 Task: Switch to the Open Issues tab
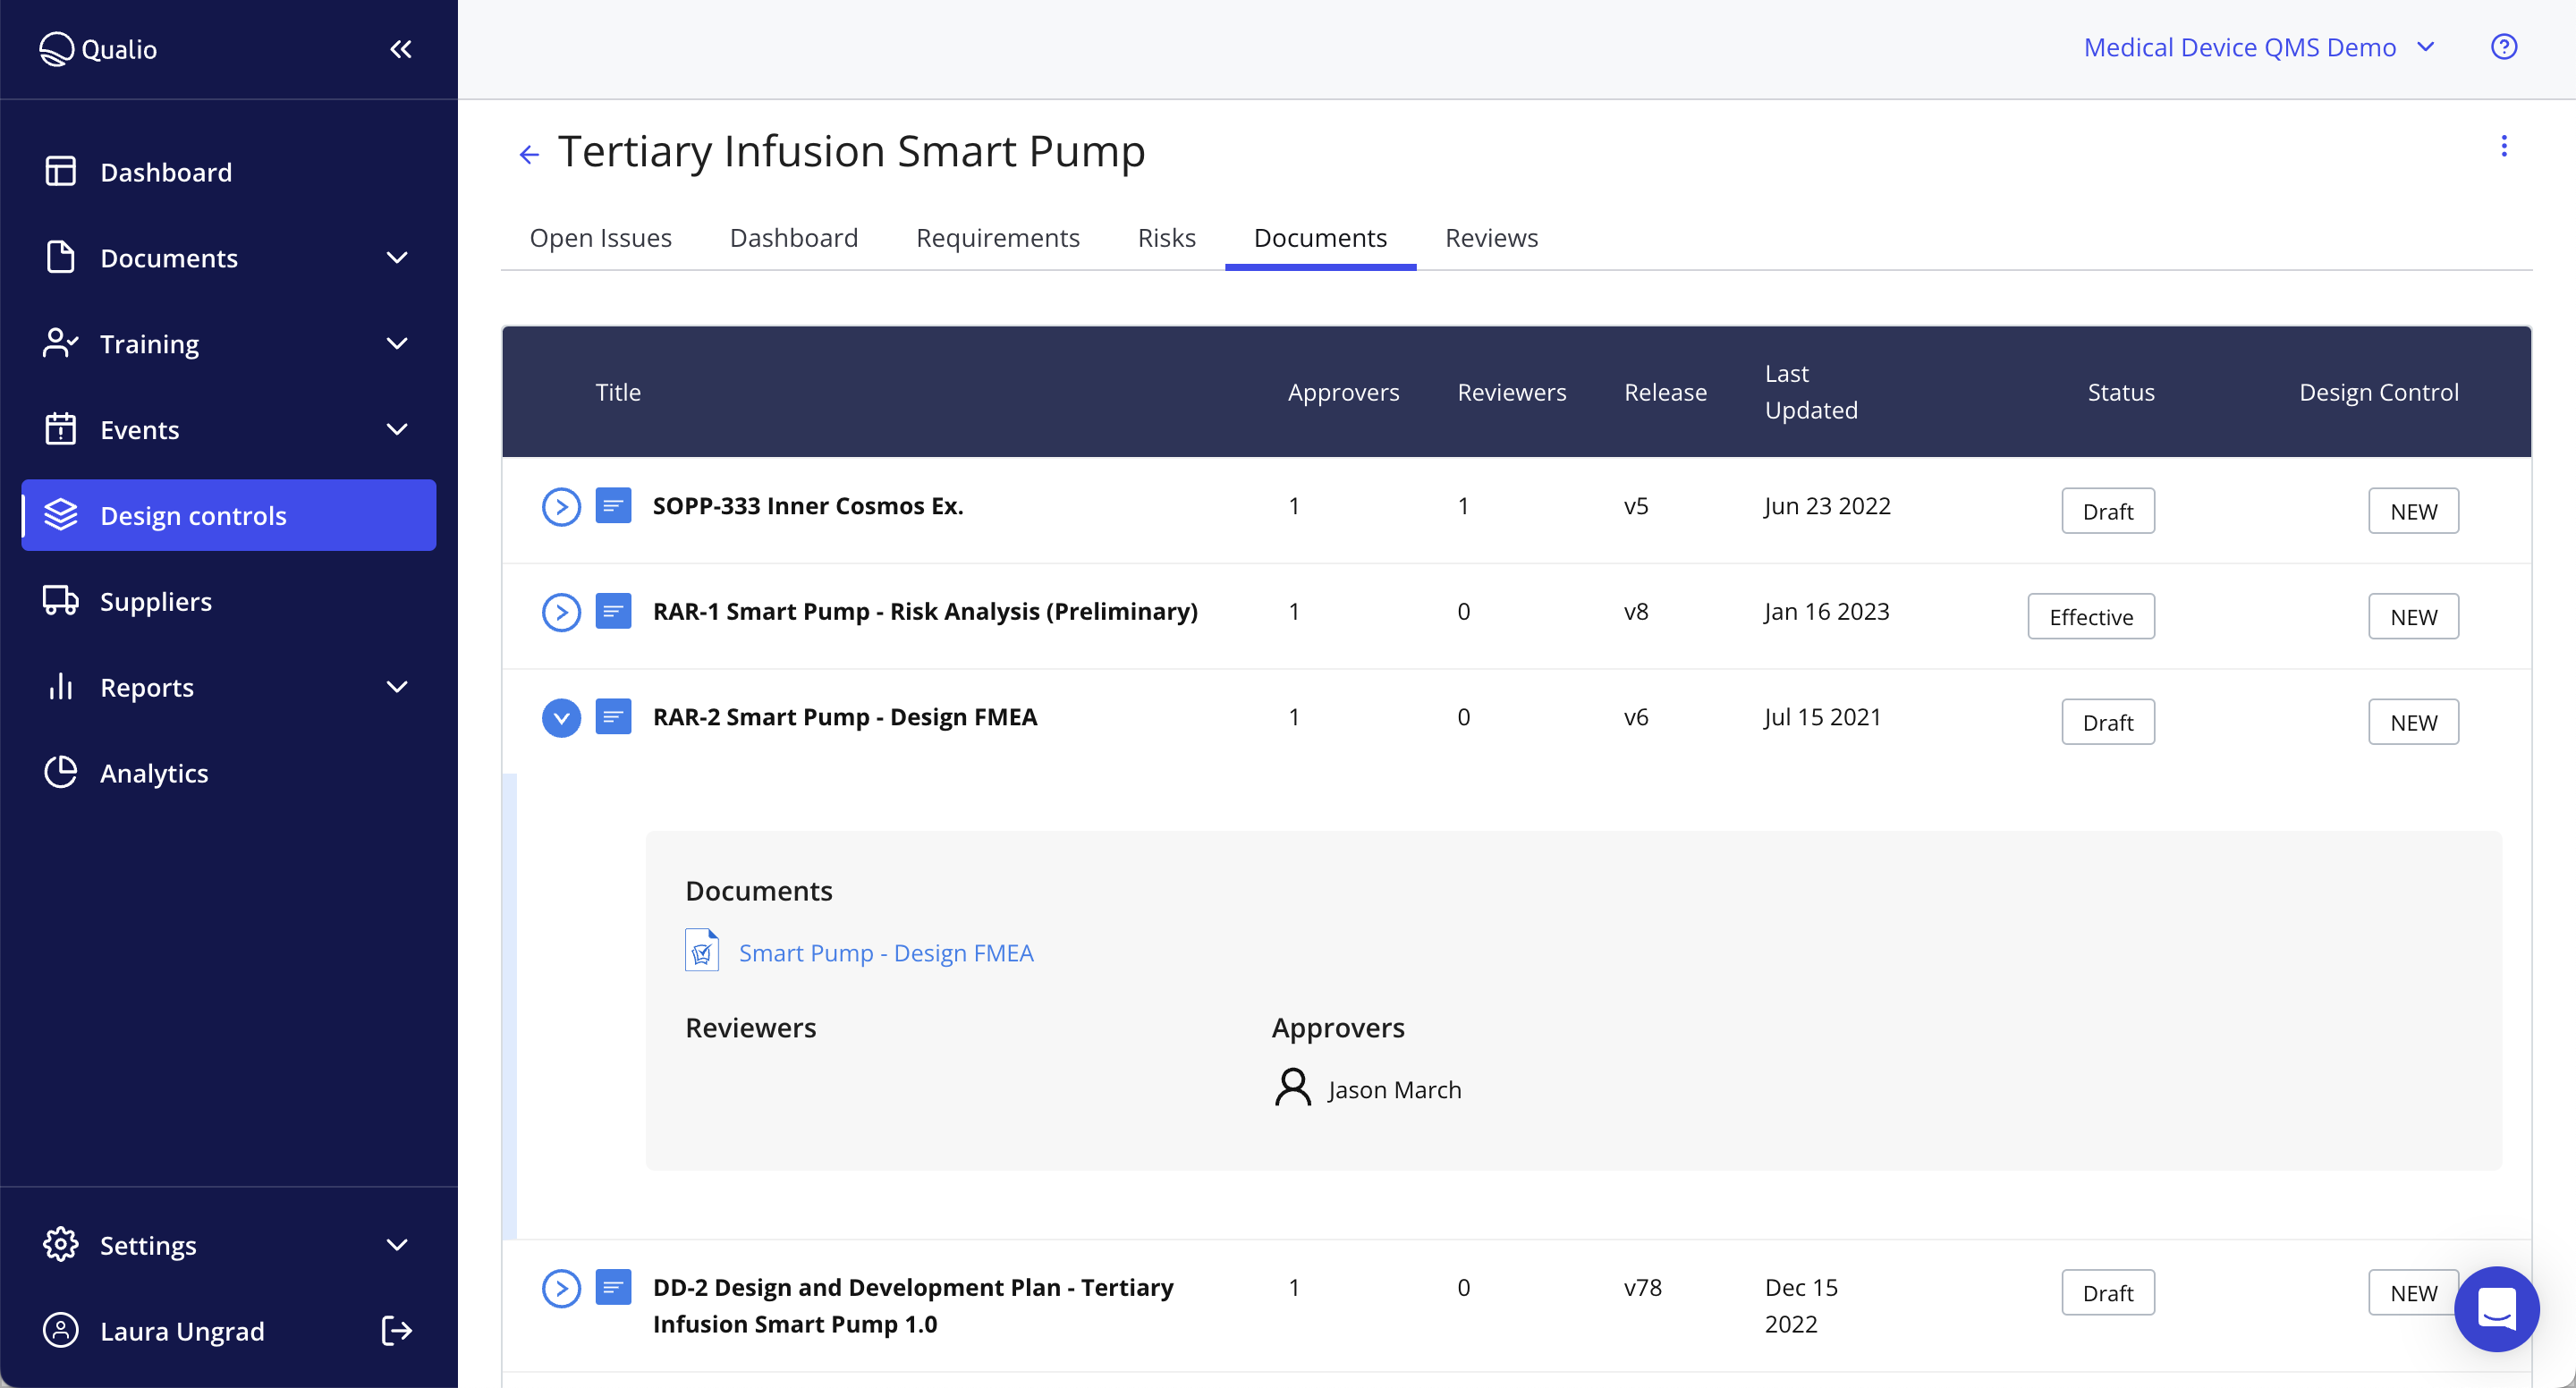[x=600, y=237]
